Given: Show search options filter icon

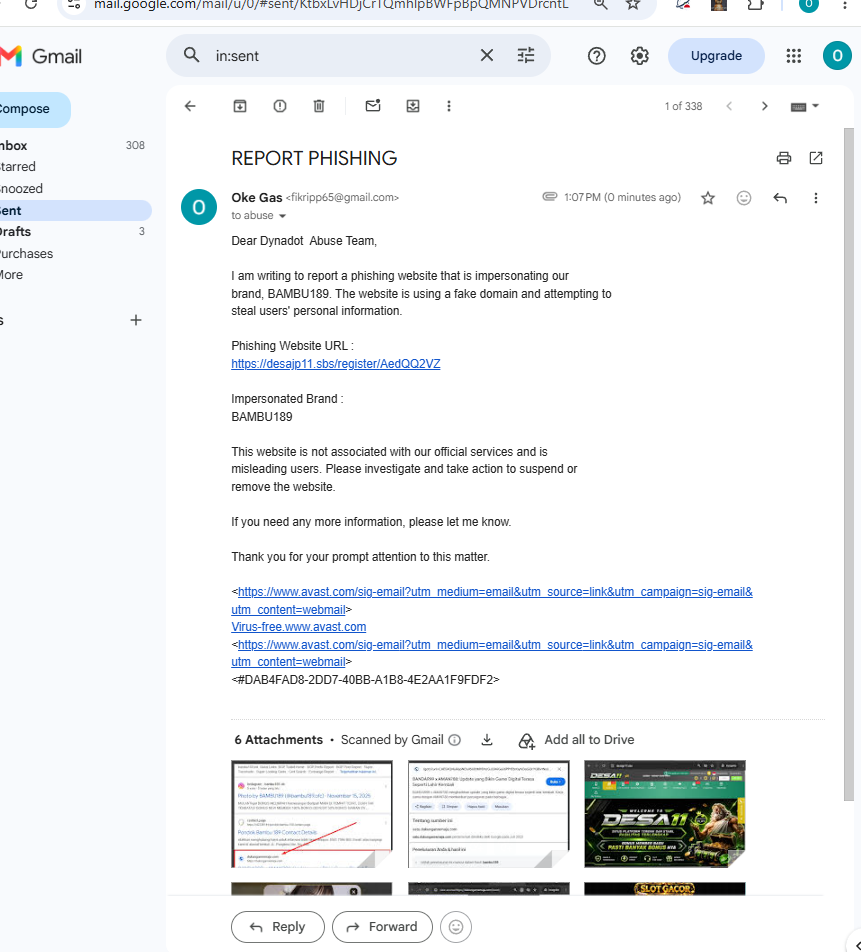Looking at the screenshot, I should click(x=526, y=56).
